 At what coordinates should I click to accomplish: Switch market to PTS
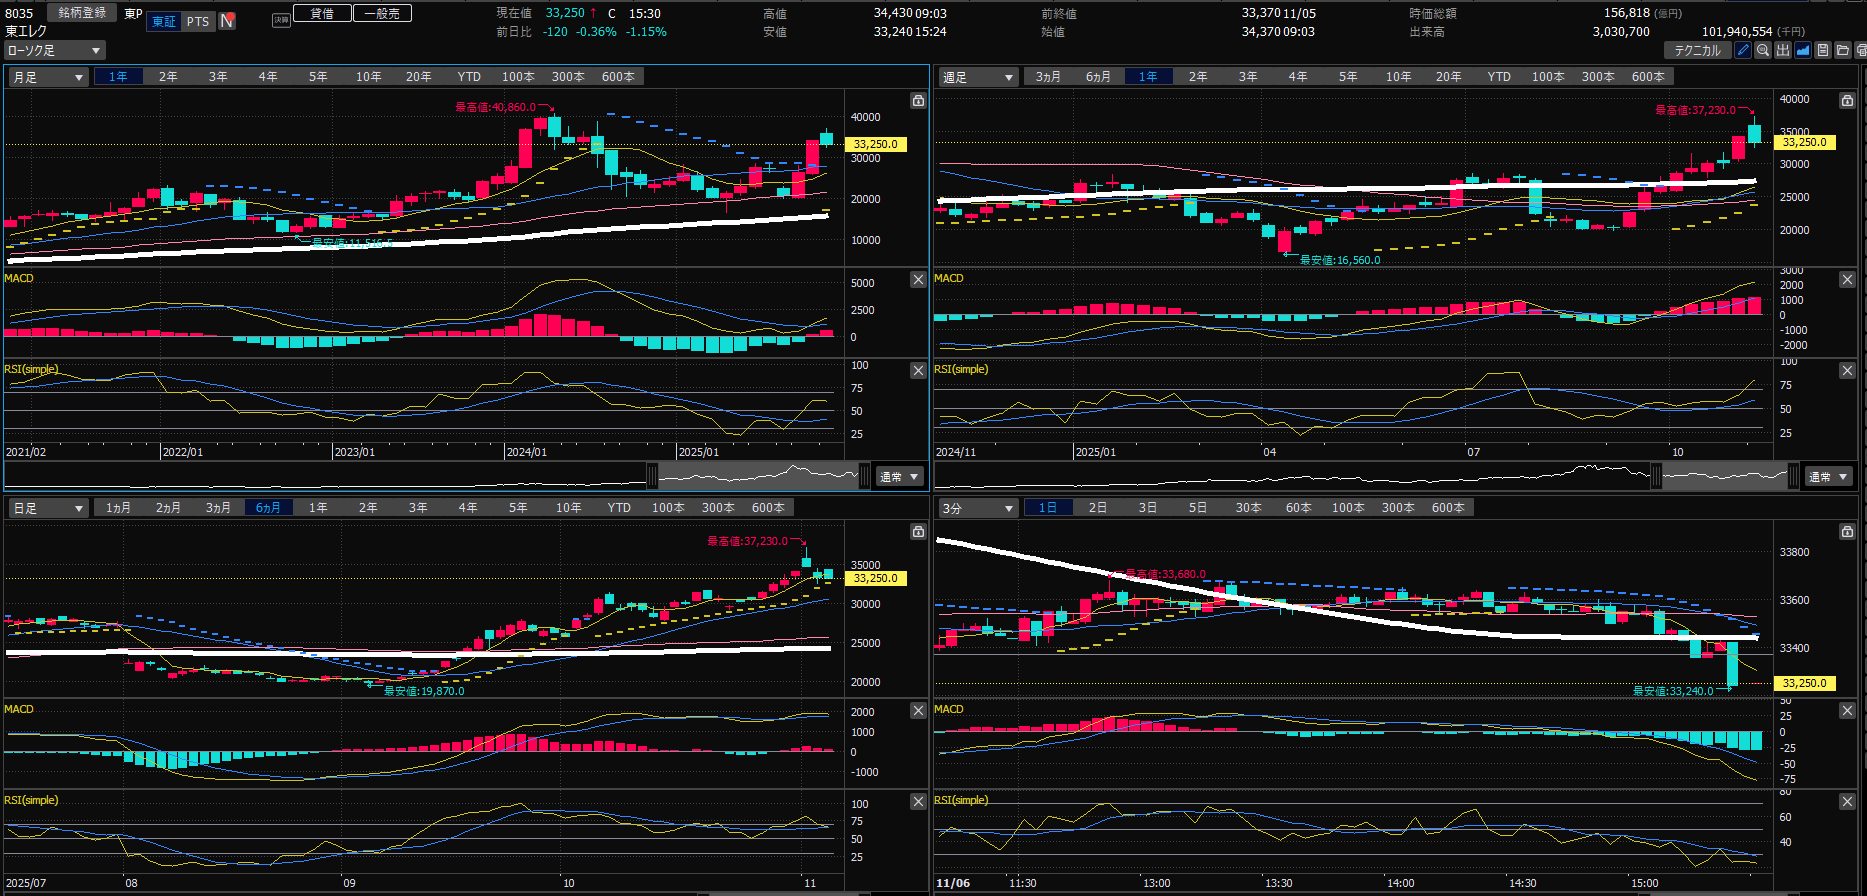pyautogui.click(x=198, y=21)
